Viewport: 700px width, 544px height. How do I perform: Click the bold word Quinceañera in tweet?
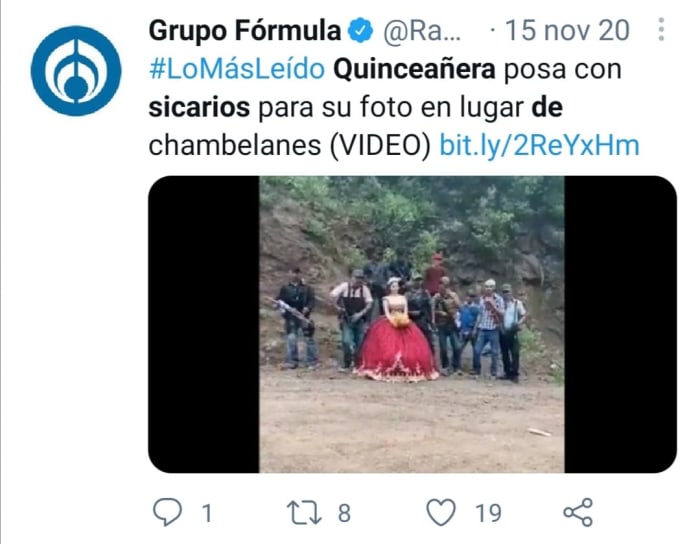pos(414,69)
